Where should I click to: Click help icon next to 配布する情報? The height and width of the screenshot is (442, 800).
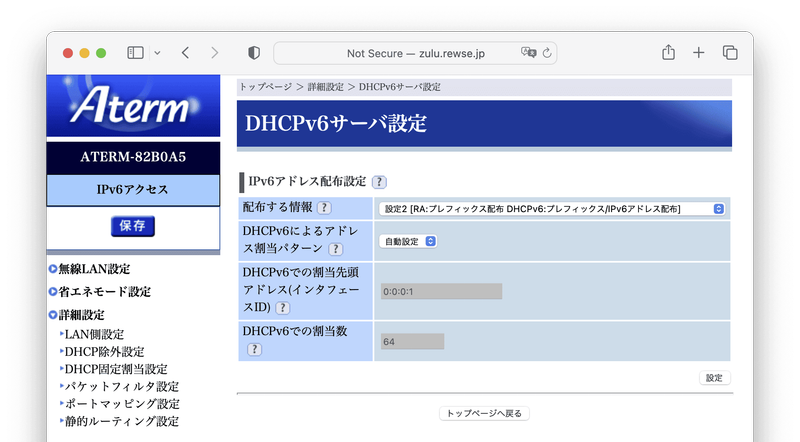pyautogui.click(x=324, y=208)
